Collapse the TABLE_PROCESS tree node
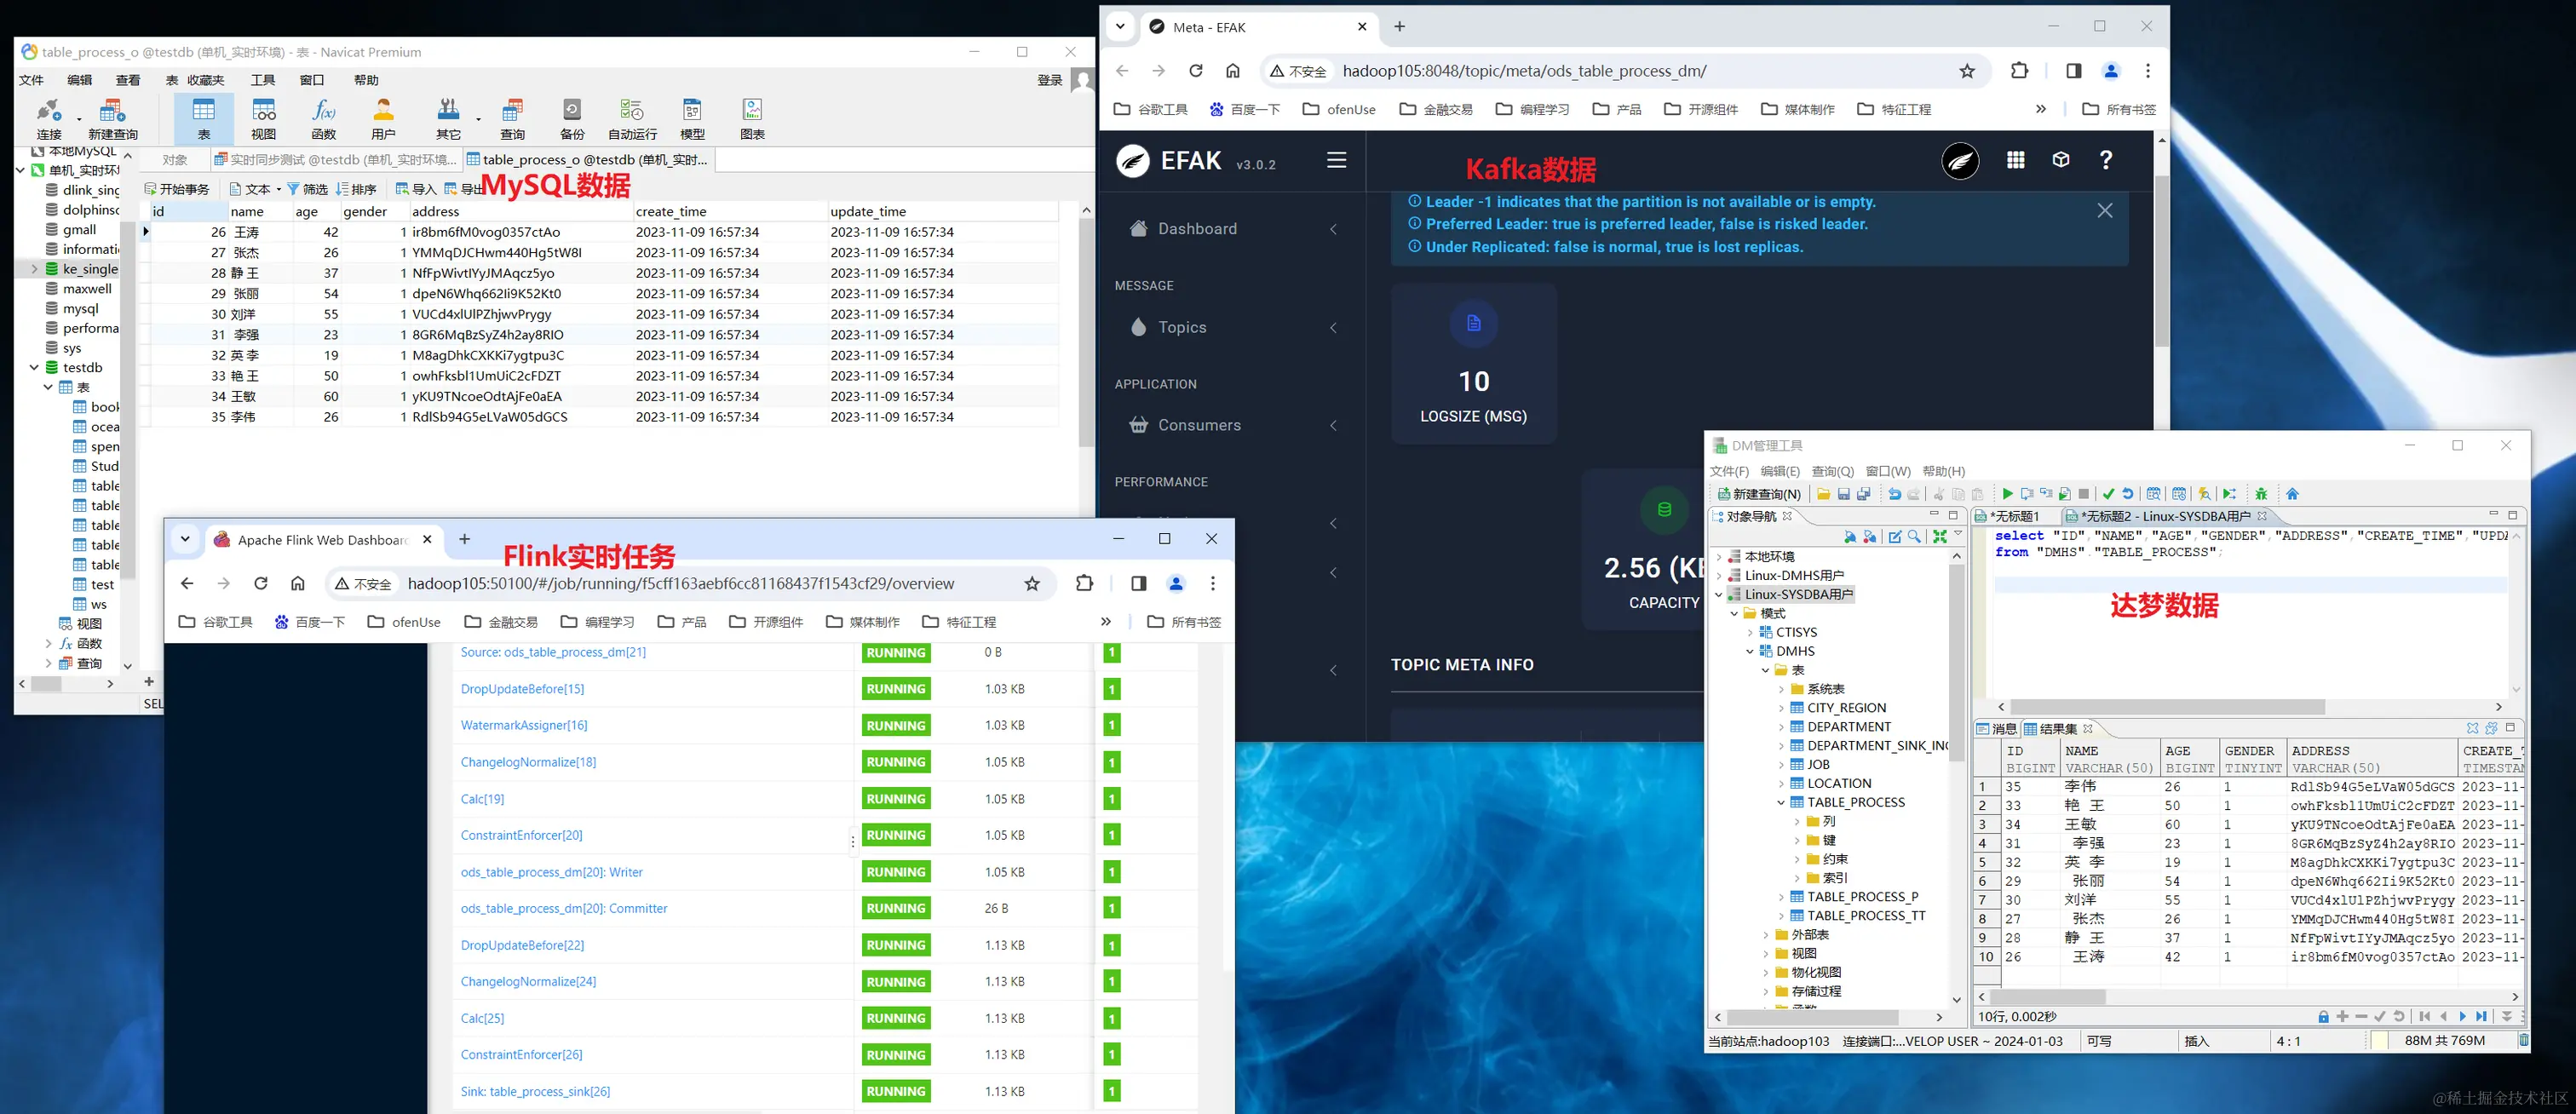Viewport: 2576px width, 1114px height. pyautogui.click(x=1781, y=803)
